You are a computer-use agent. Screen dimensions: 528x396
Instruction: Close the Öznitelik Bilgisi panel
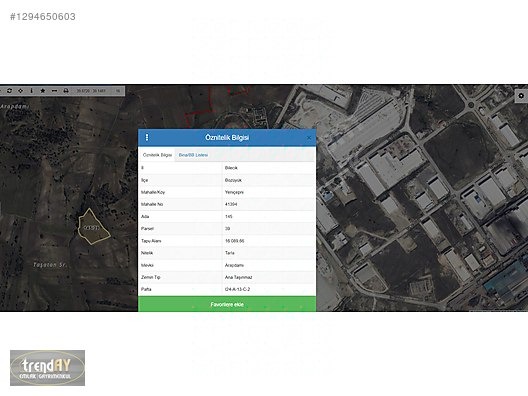(309, 138)
